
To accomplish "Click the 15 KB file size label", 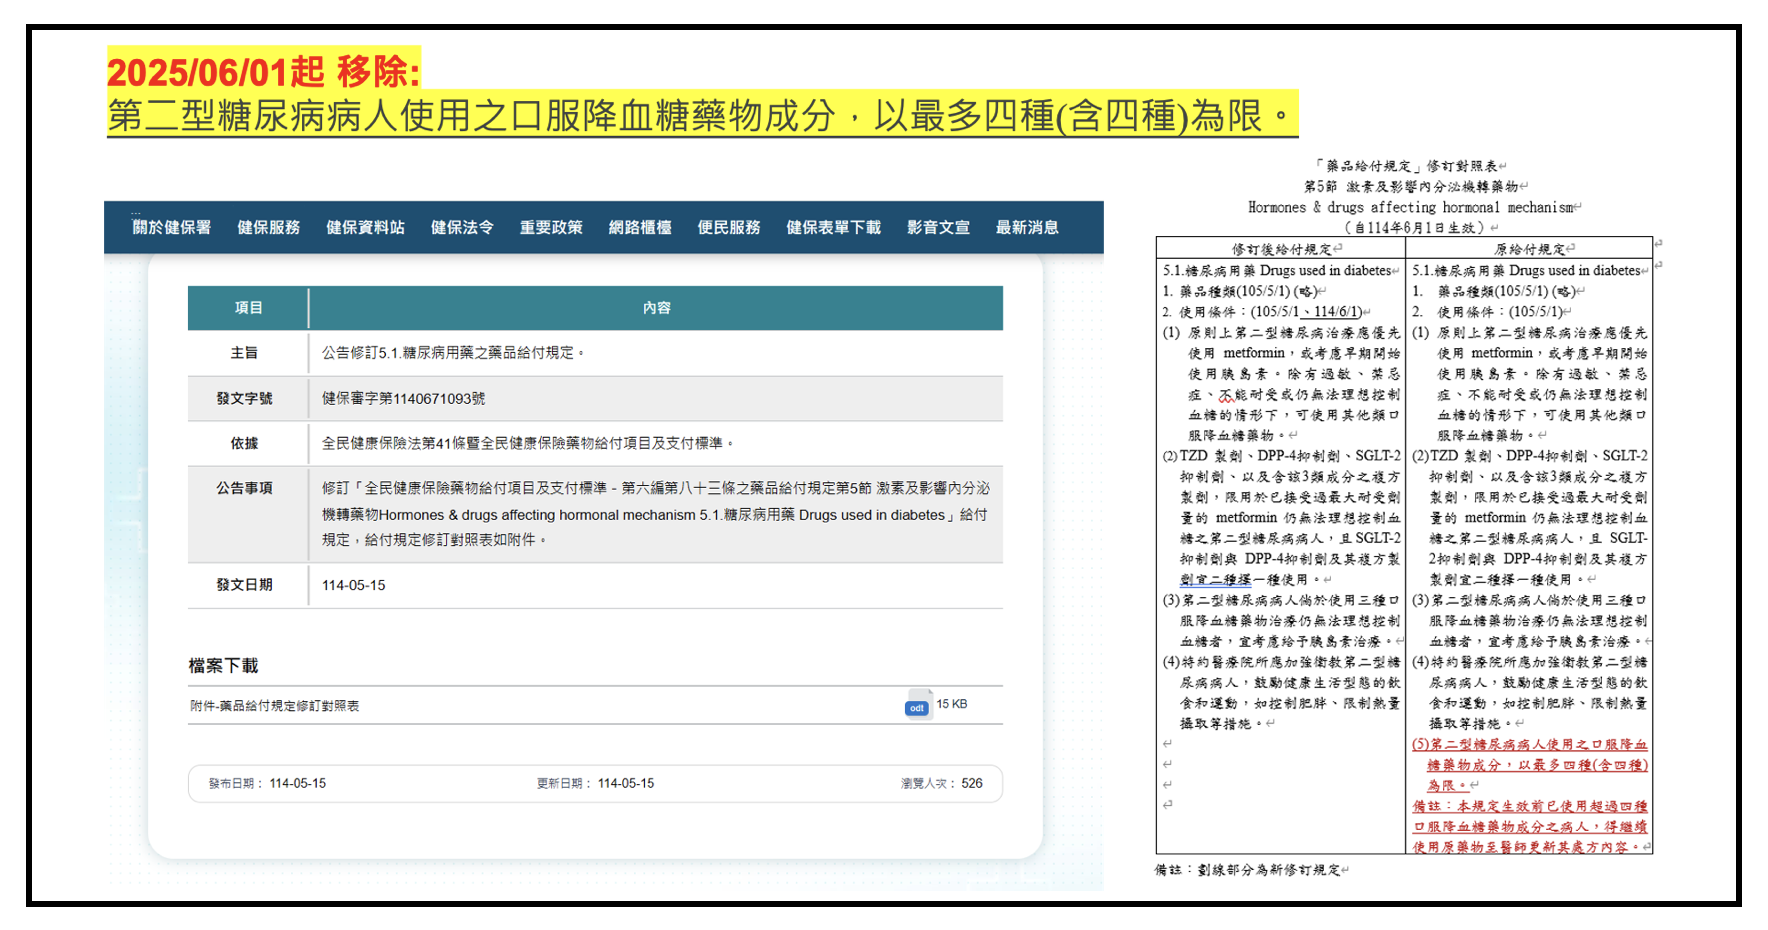I will coord(952,704).
